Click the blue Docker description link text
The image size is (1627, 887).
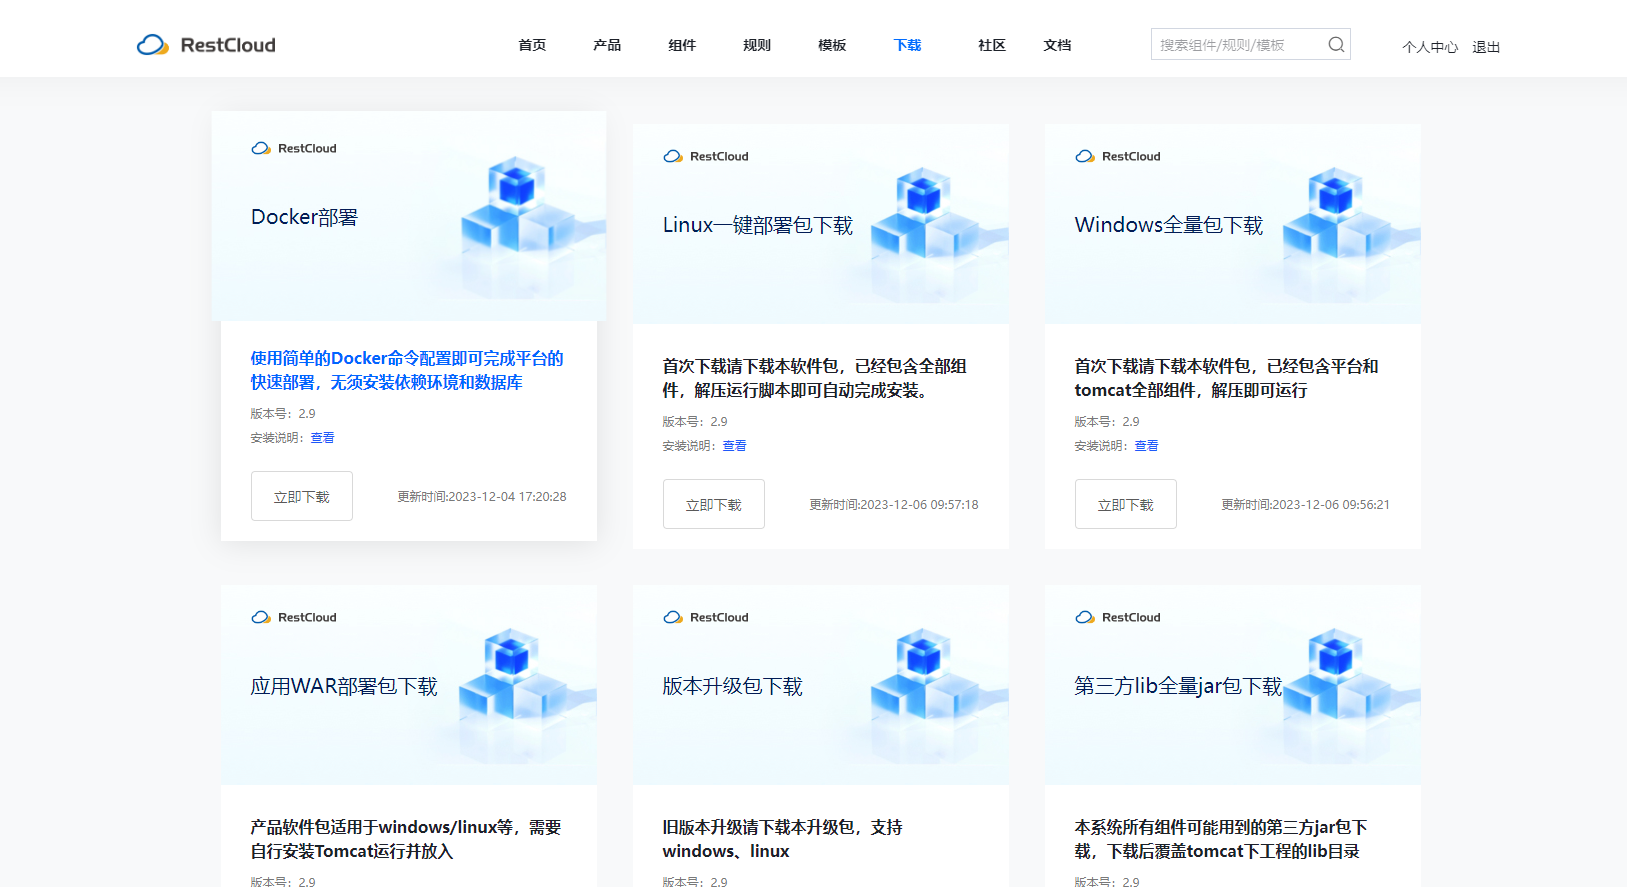(407, 370)
